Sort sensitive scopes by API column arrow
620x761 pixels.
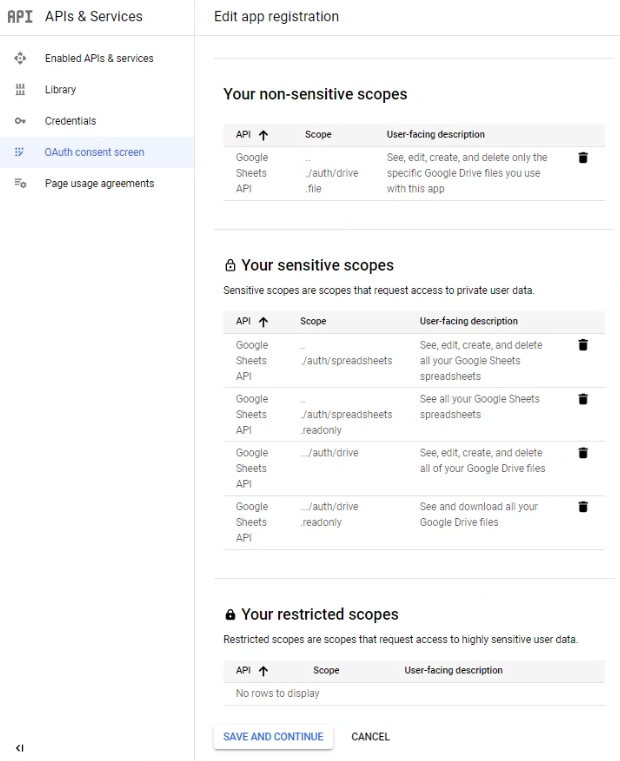pyautogui.click(x=264, y=322)
